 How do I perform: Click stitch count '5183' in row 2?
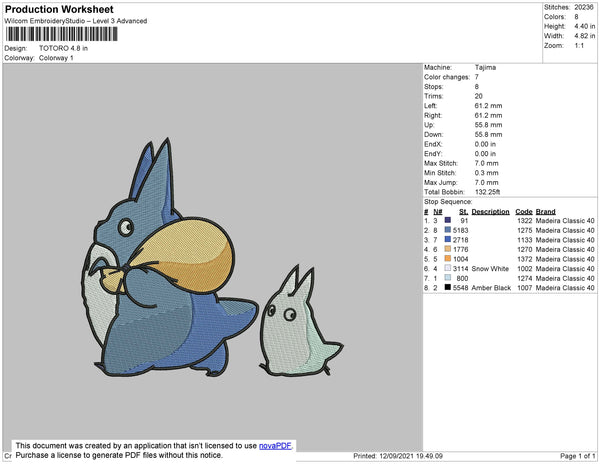pyautogui.click(x=460, y=231)
